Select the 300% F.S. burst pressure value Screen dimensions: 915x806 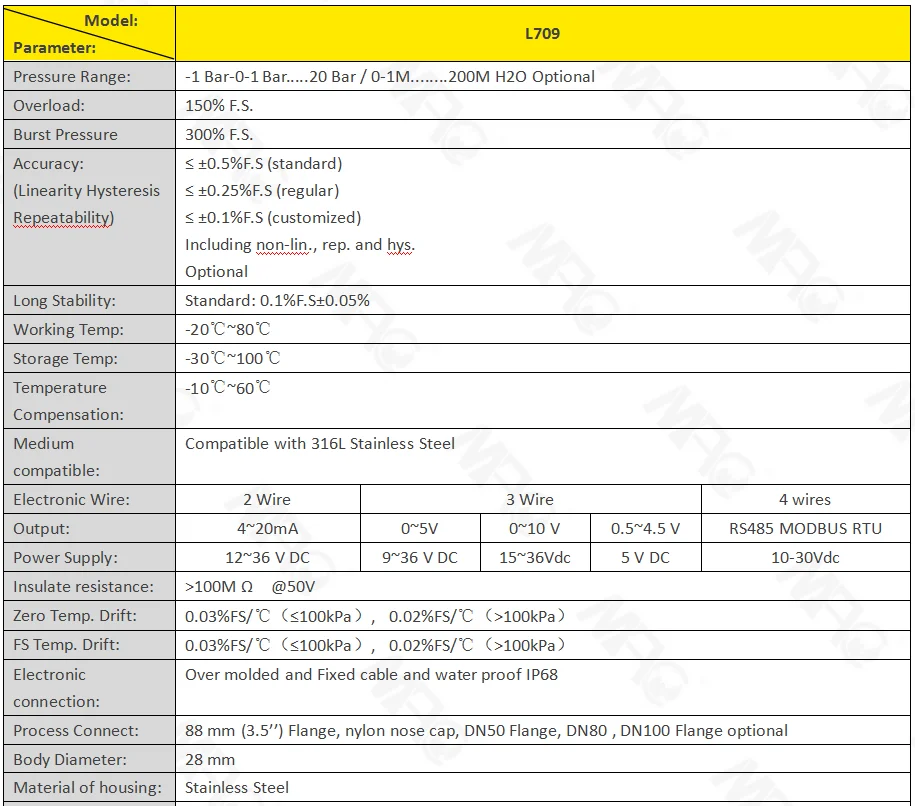pyautogui.click(x=219, y=135)
